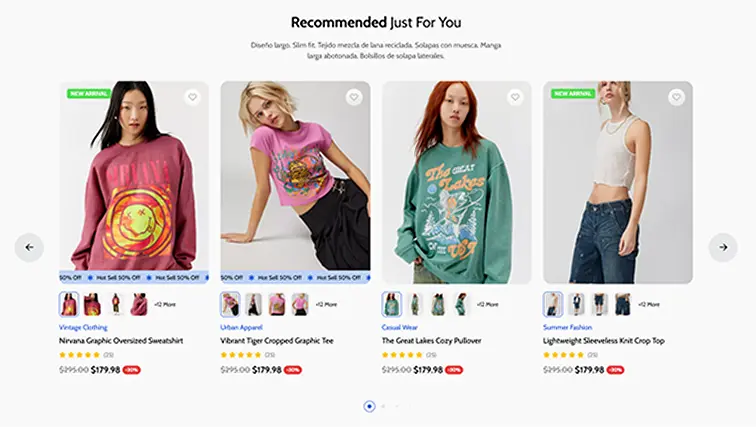756x427 pixels.
Task: Open the Urban Apparel category link
Action: 243,327
